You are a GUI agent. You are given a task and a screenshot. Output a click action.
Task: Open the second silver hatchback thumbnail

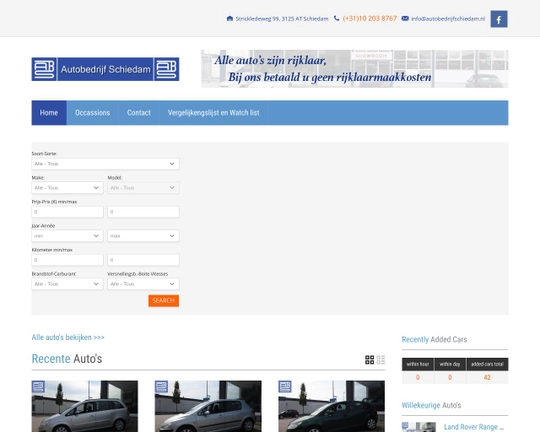[x=208, y=406]
